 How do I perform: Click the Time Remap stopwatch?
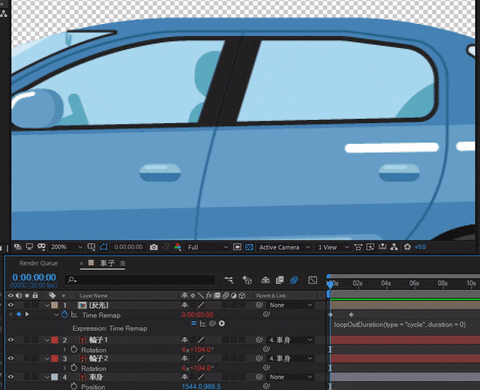click(65, 315)
